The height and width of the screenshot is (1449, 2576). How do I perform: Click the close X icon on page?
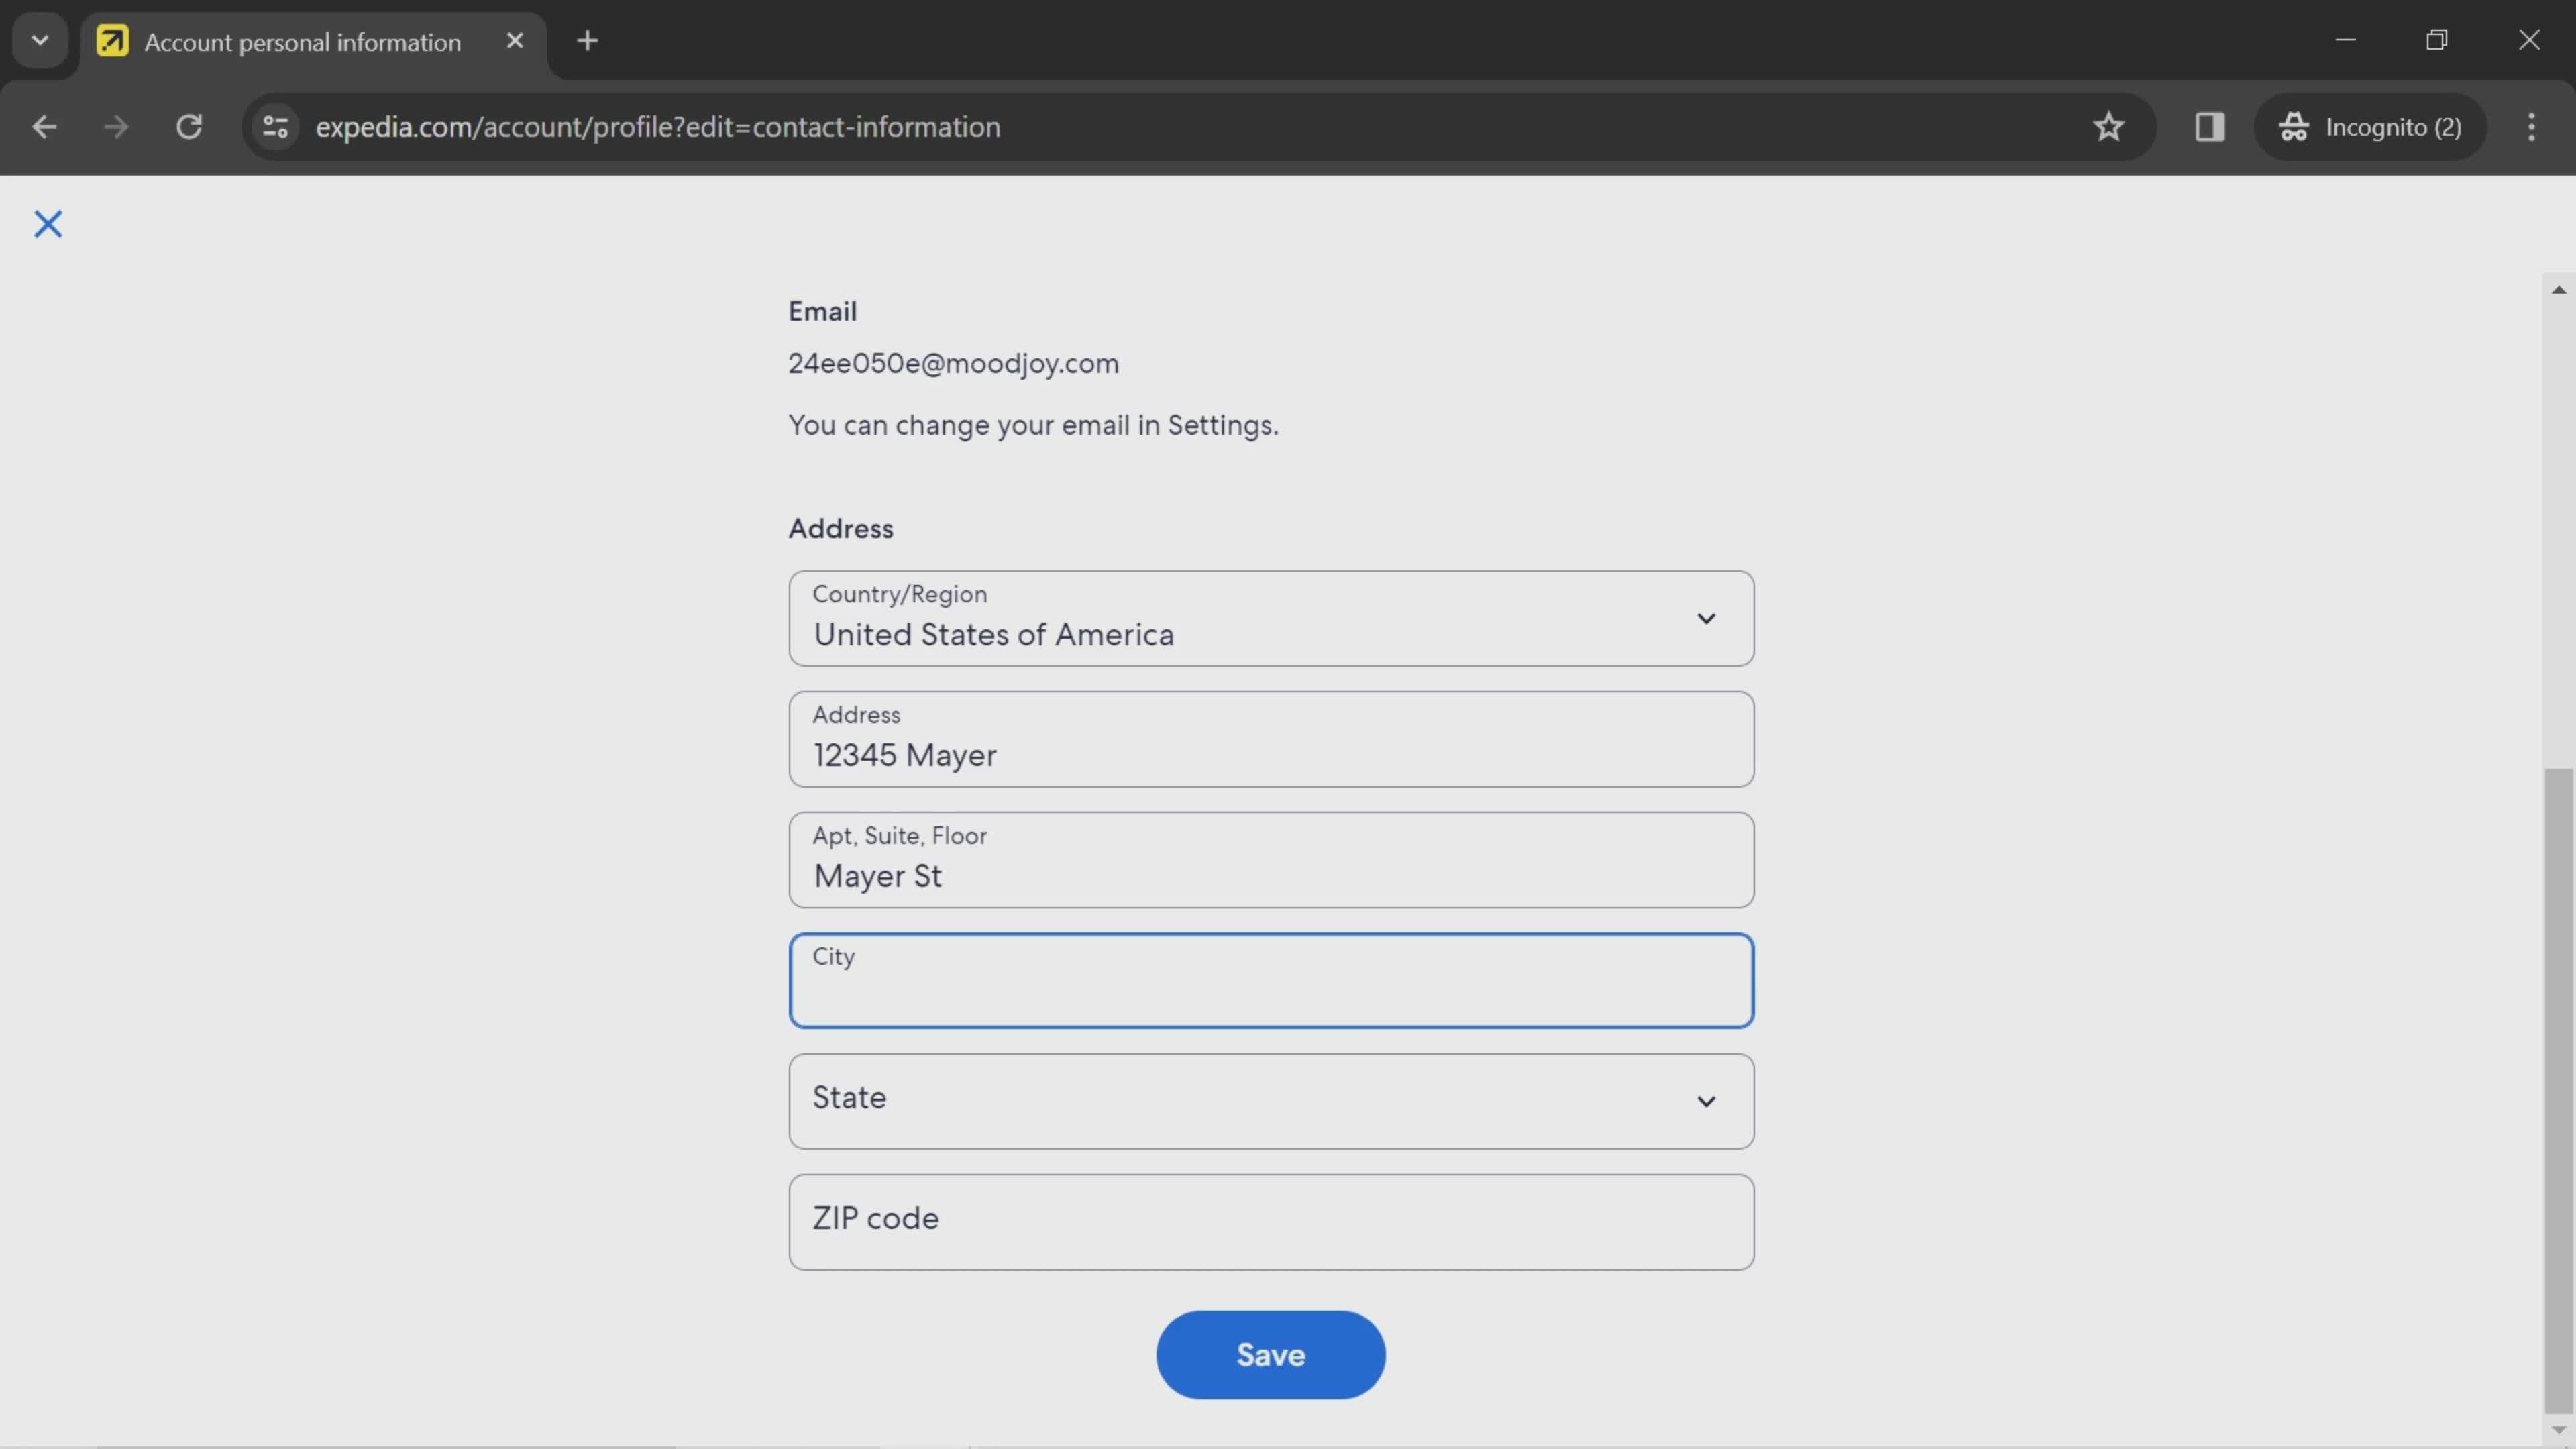click(x=46, y=221)
